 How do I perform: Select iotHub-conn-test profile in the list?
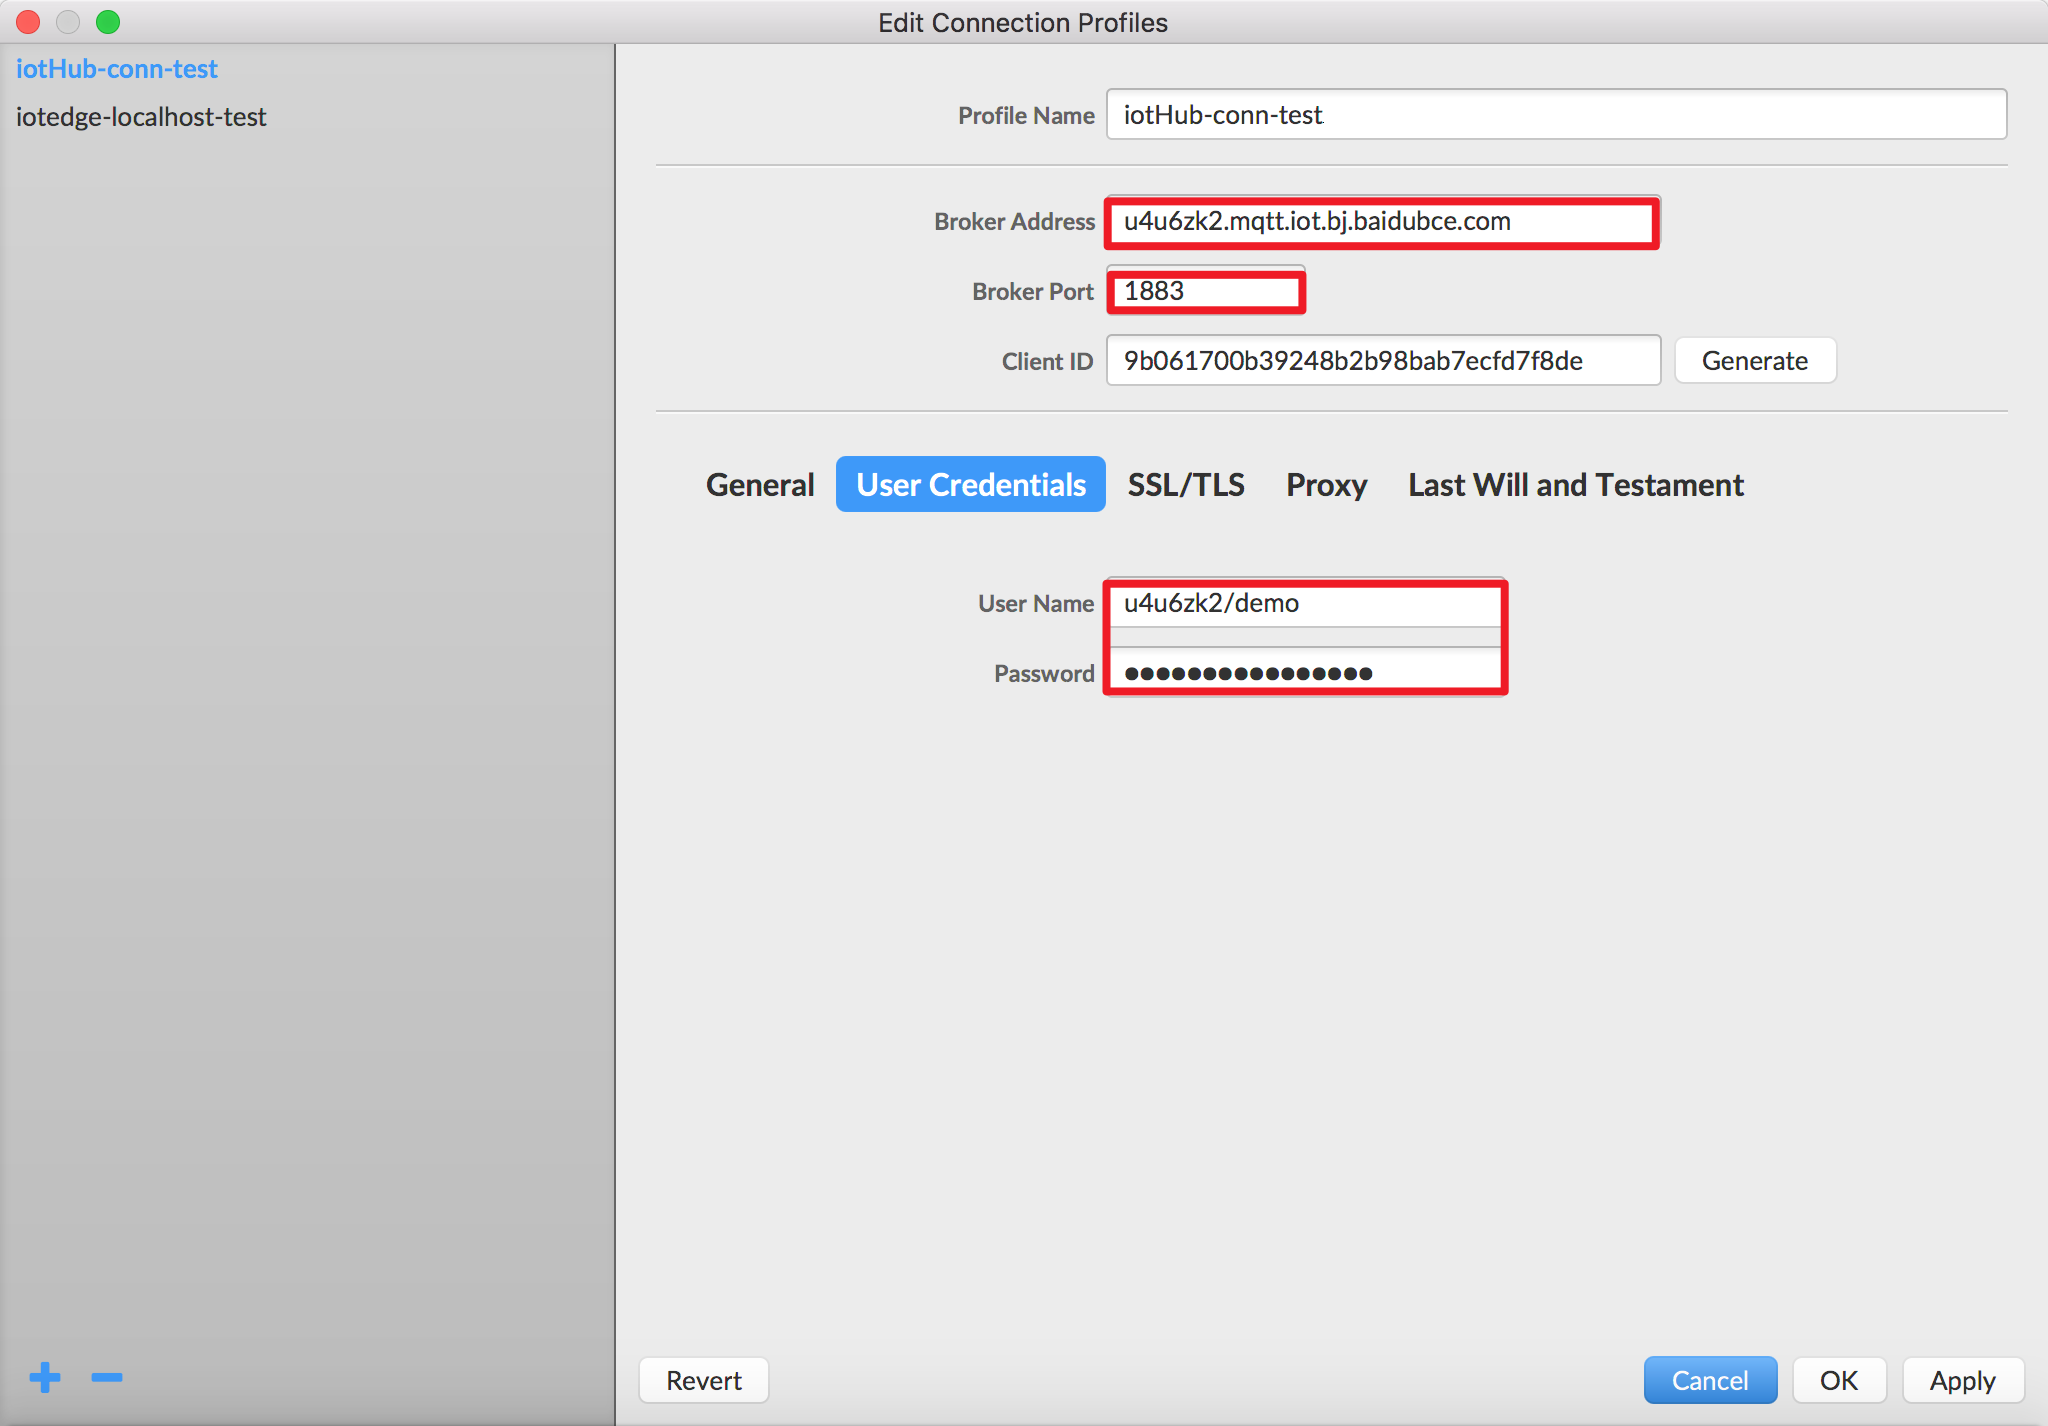pyautogui.click(x=117, y=69)
